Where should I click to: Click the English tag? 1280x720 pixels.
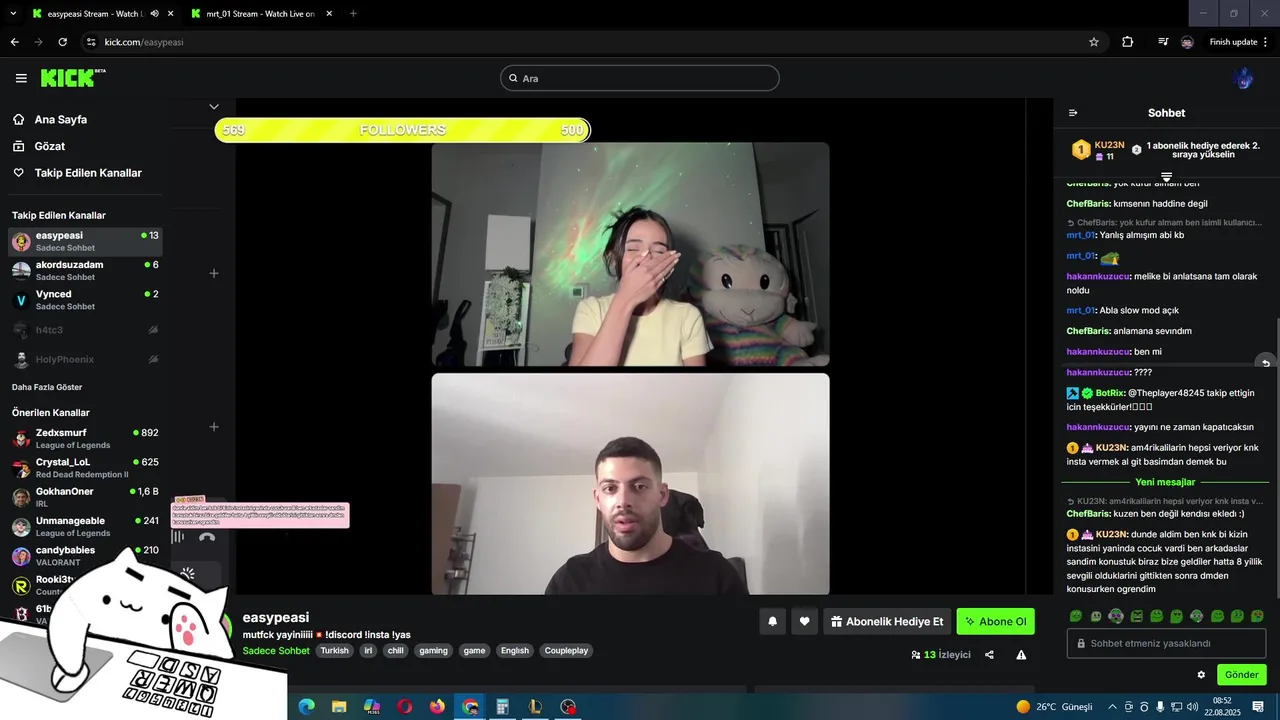[515, 650]
